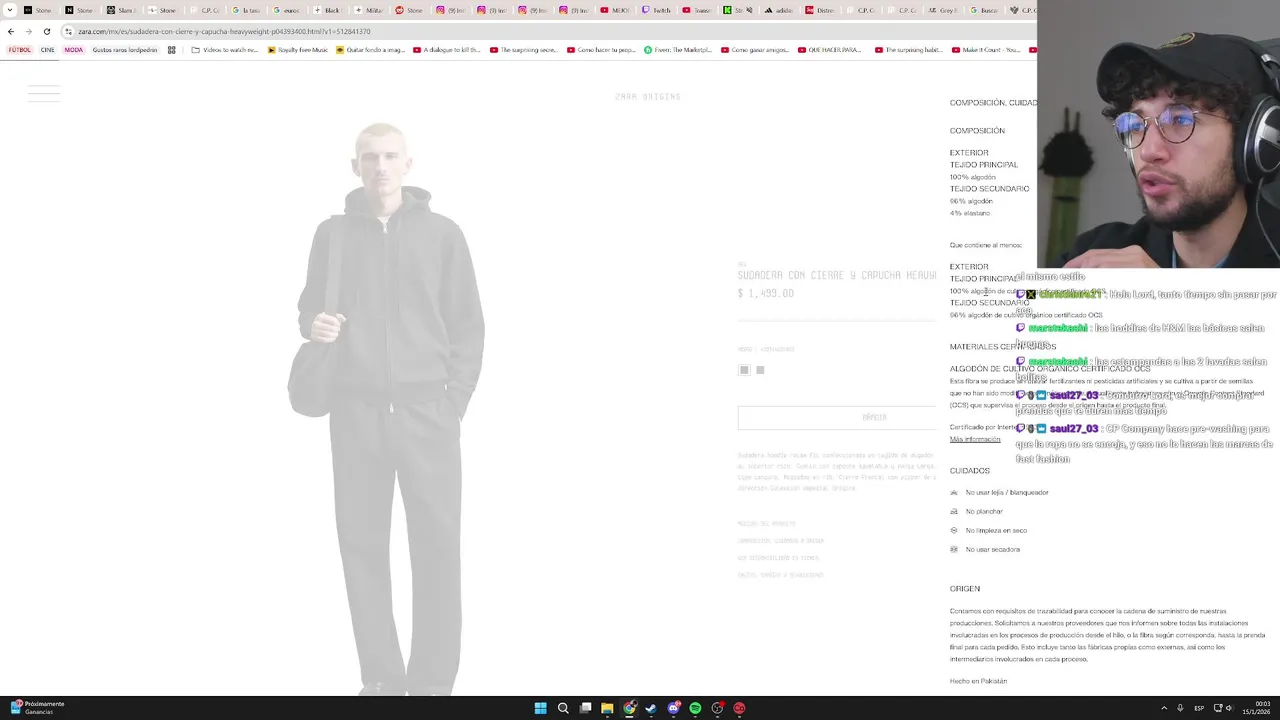This screenshot has height=720, width=1280.
Task: Switch ESP keyboard language indicator
Action: pyautogui.click(x=1199, y=708)
